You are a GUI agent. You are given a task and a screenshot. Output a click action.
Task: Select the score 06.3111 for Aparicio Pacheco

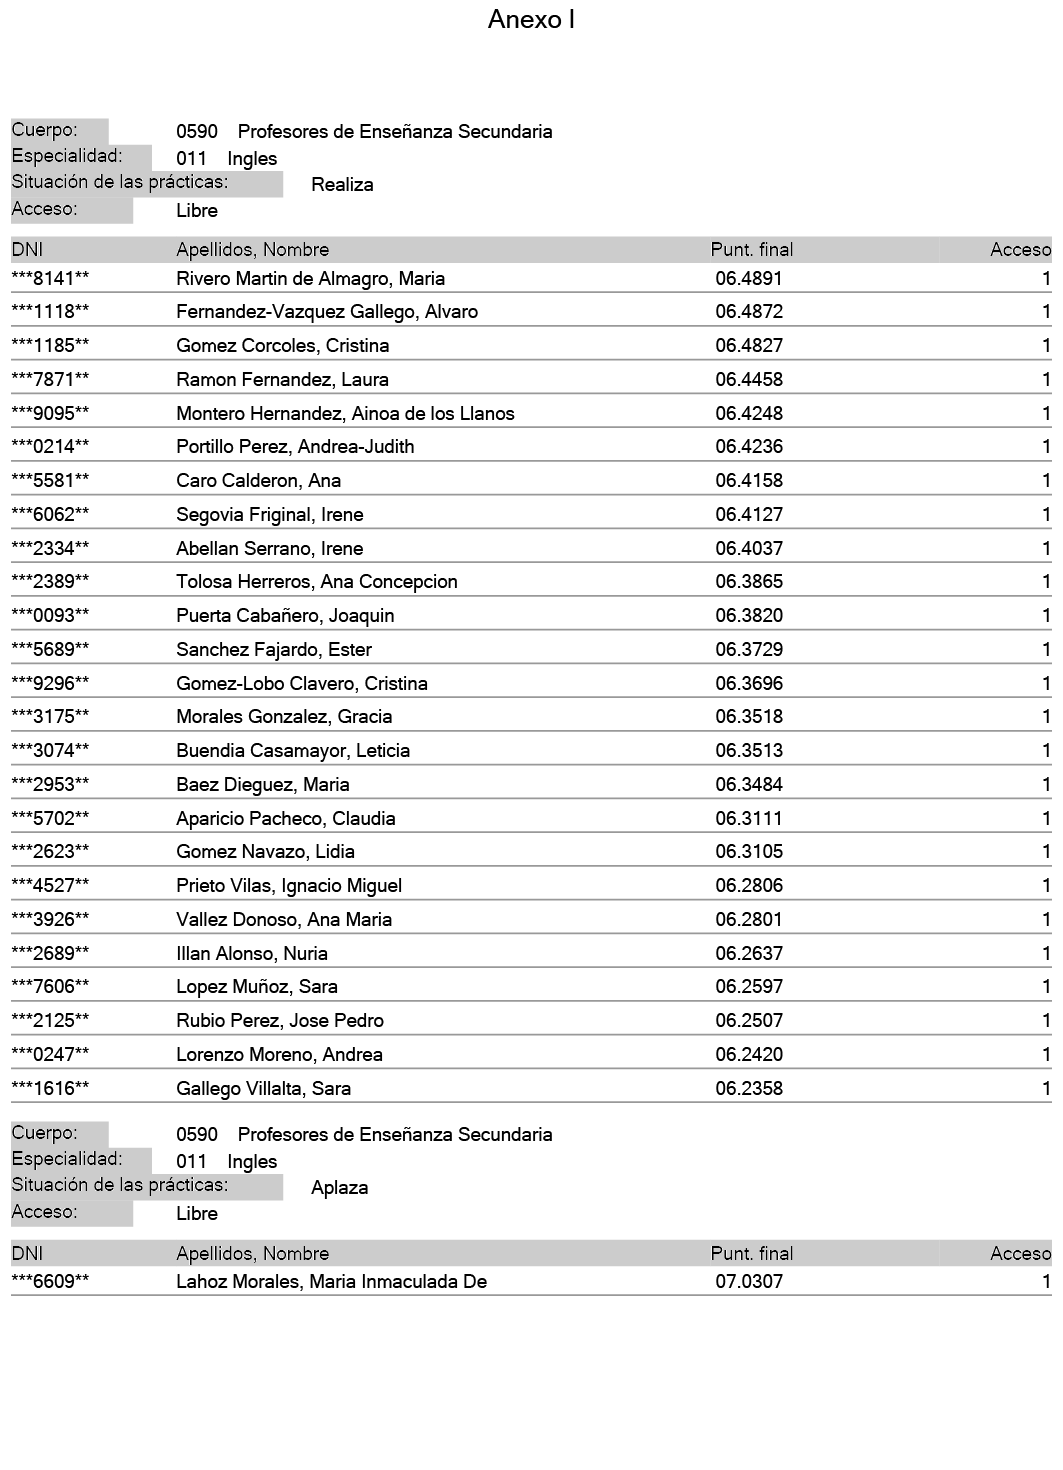749,818
